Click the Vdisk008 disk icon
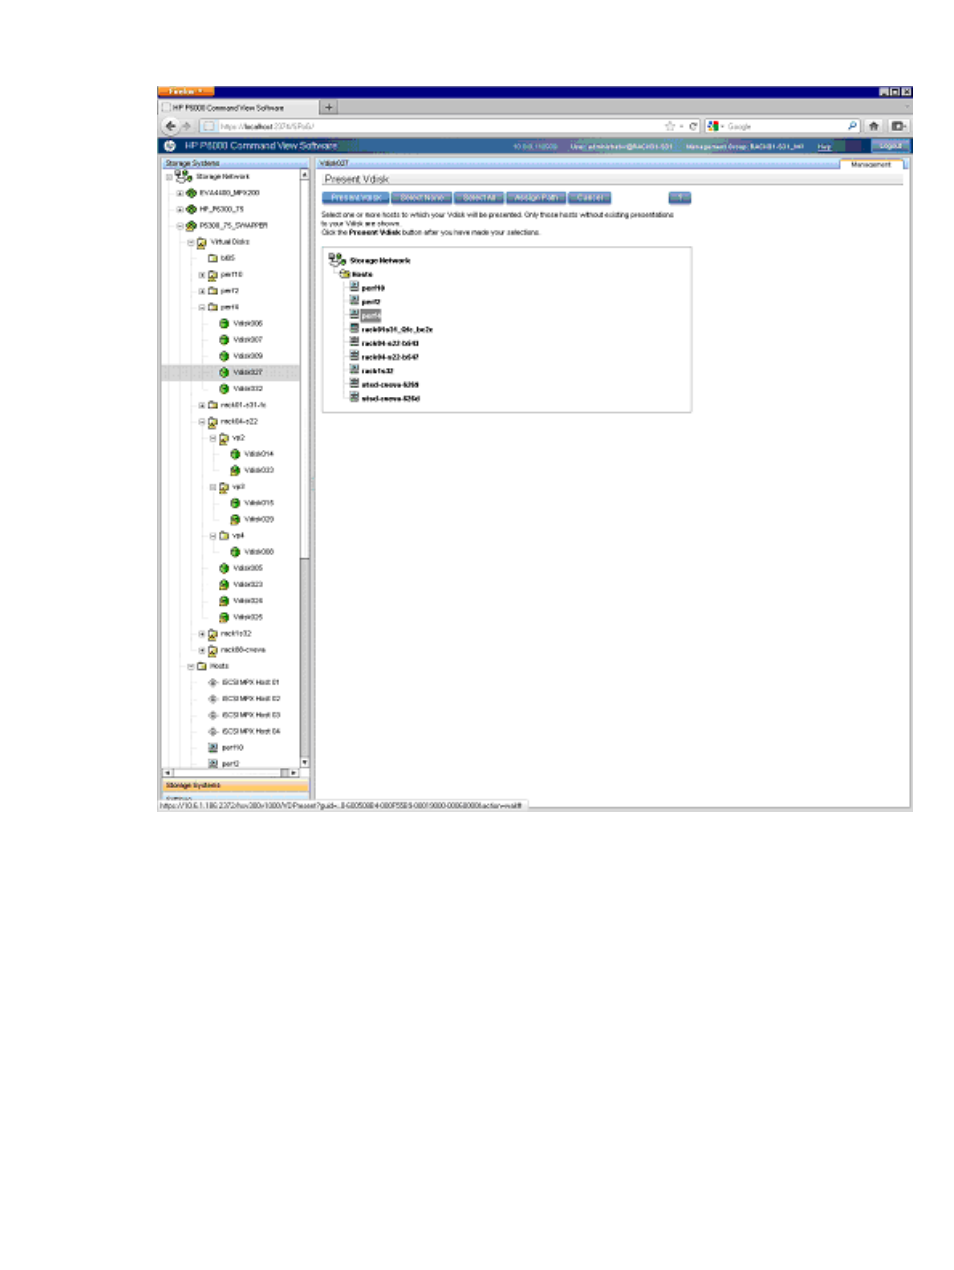Viewport: 954px width, 1270px height. [235, 552]
